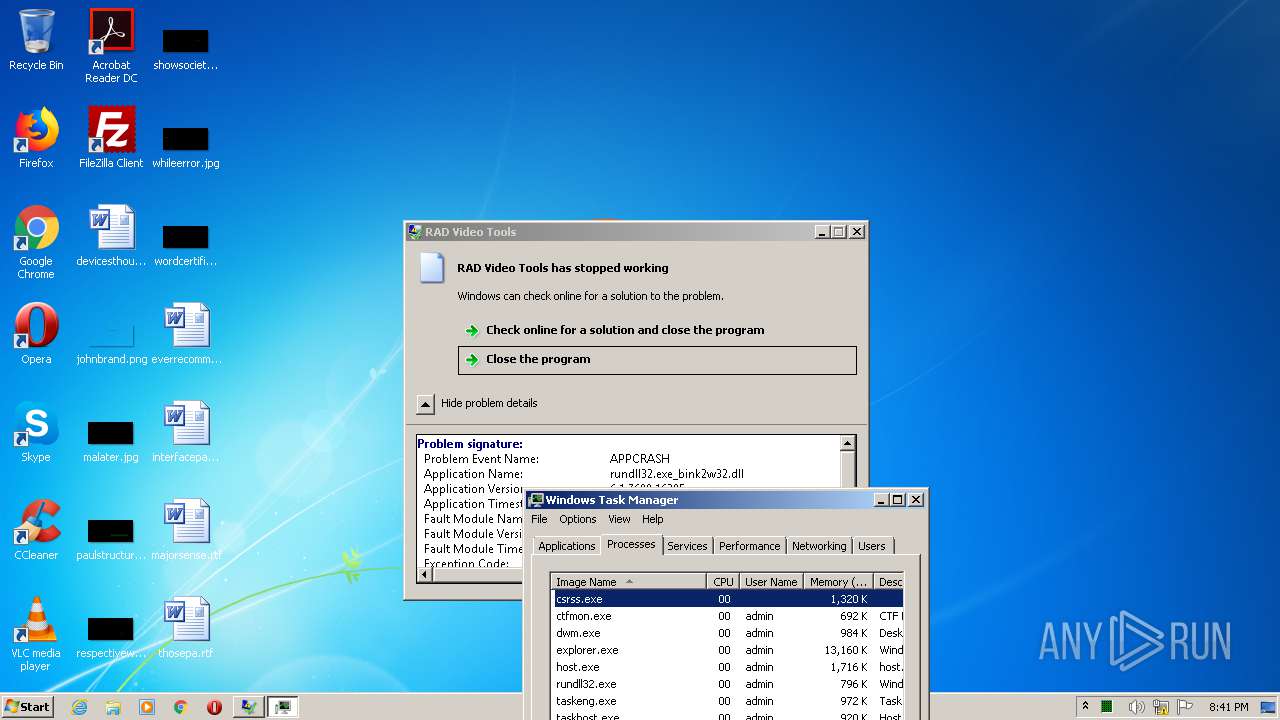
Task: Sort processes by Image Name column
Action: click(629, 582)
